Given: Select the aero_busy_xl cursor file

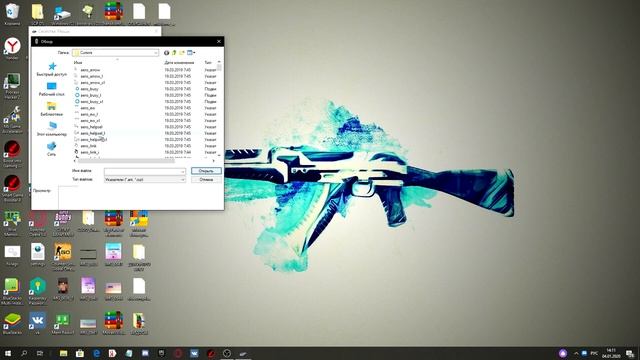Looking at the screenshot, I should click(91, 101).
